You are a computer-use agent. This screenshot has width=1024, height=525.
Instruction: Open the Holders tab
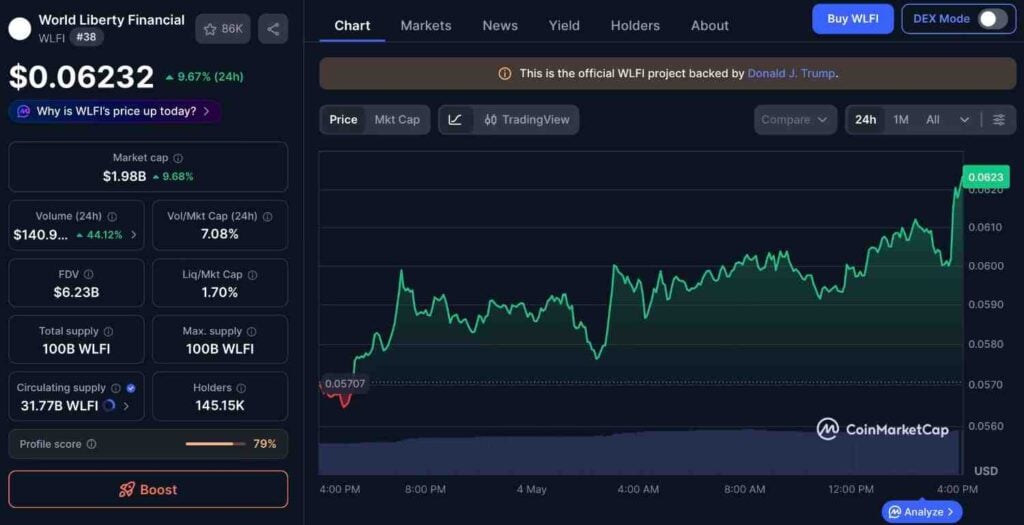click(635, 25)
